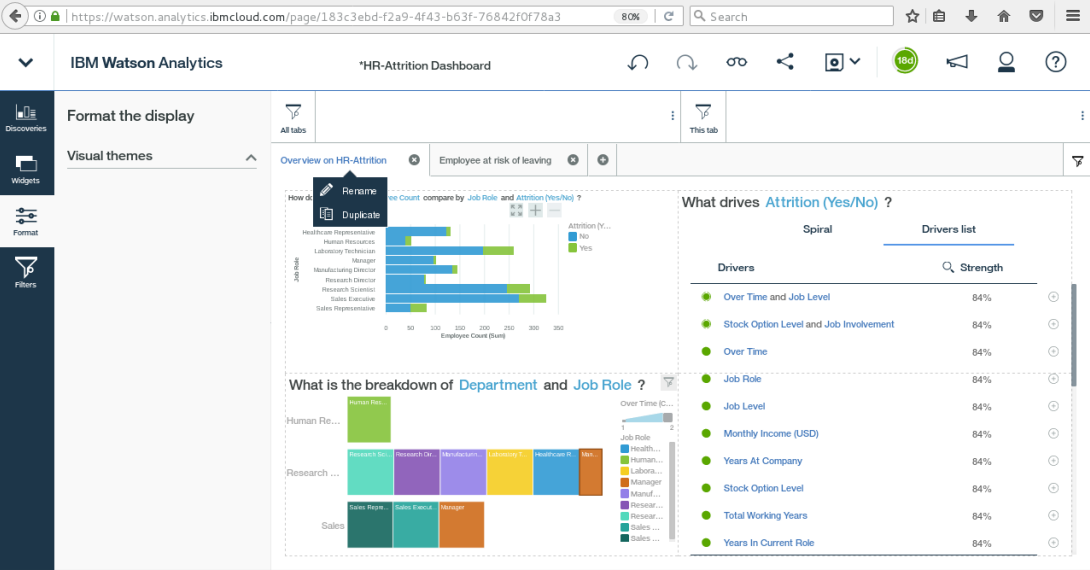Open the Widgets sidebar panel

click(x=26, y=169)
